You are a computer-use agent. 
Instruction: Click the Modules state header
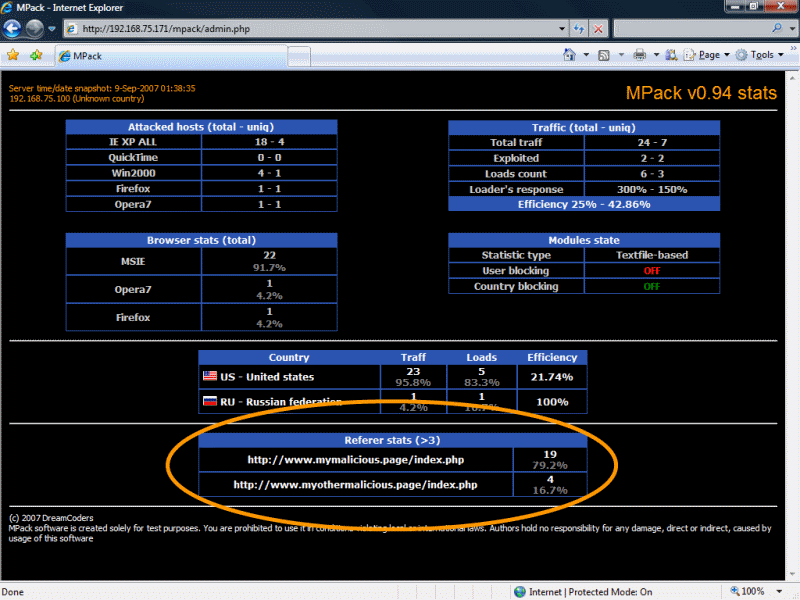pyautogui.click(x=584, y=240)
